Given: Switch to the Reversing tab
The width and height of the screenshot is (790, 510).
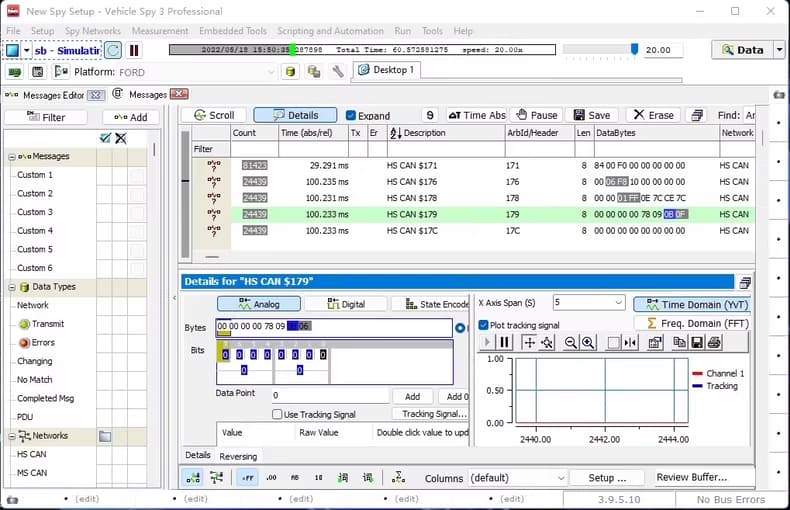Looking at the screenshot, I should (x=238, y=456).
